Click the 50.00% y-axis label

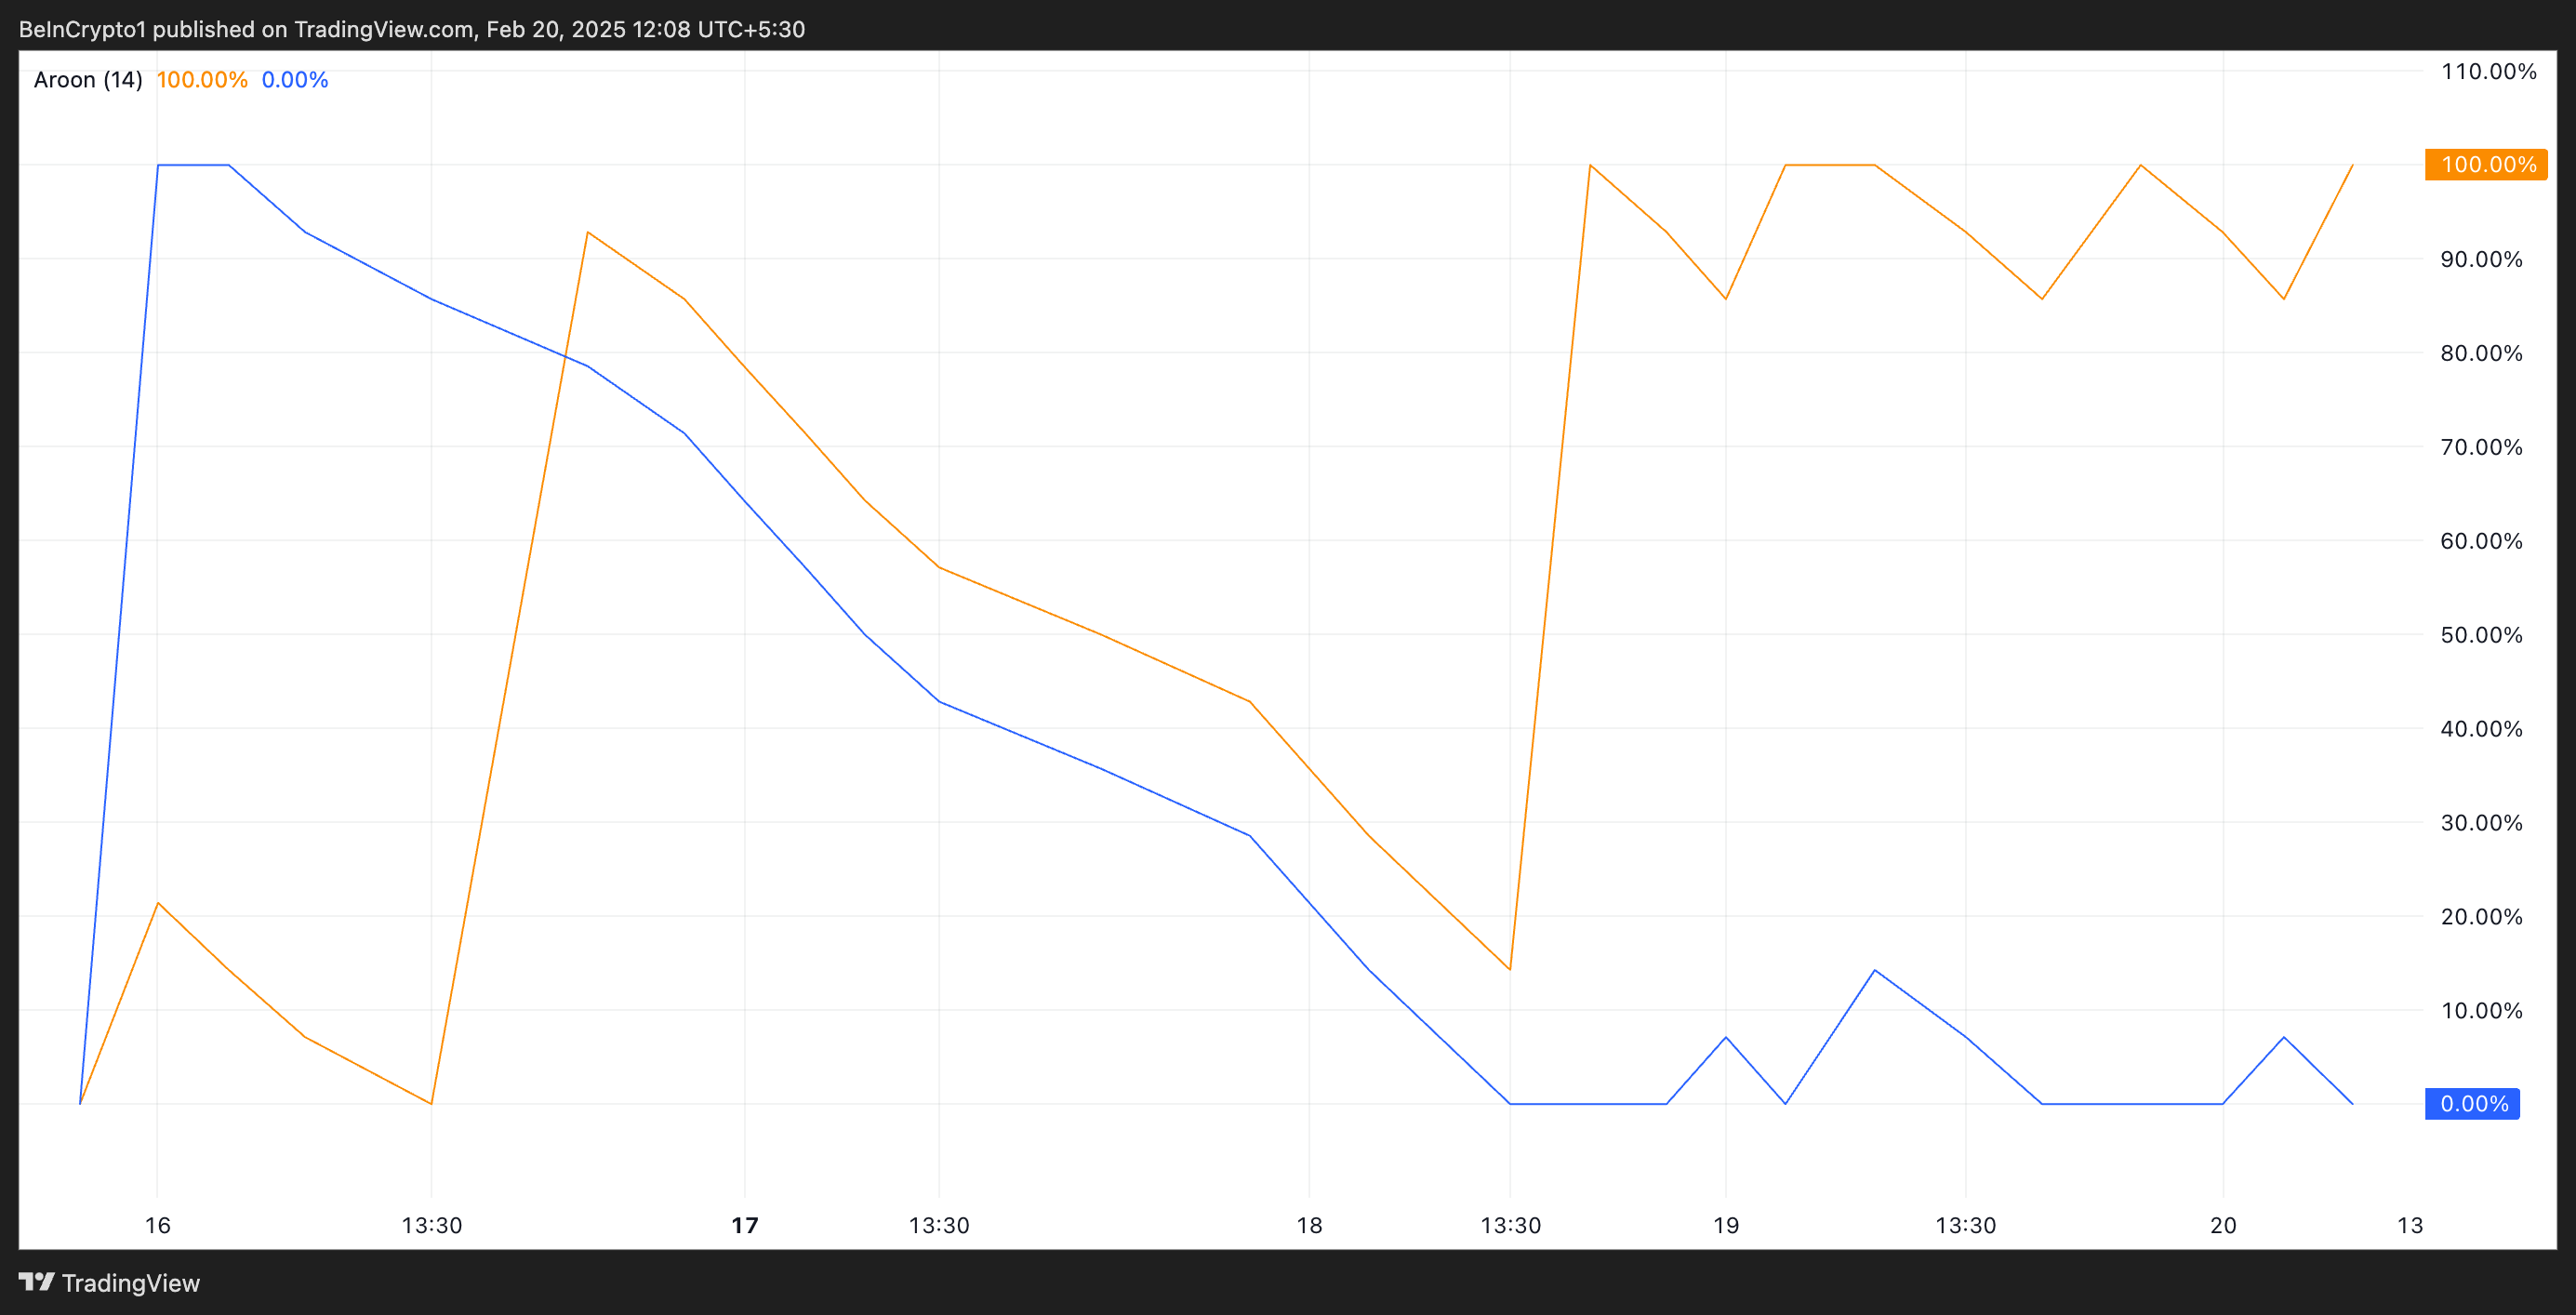coord(2481,635)
